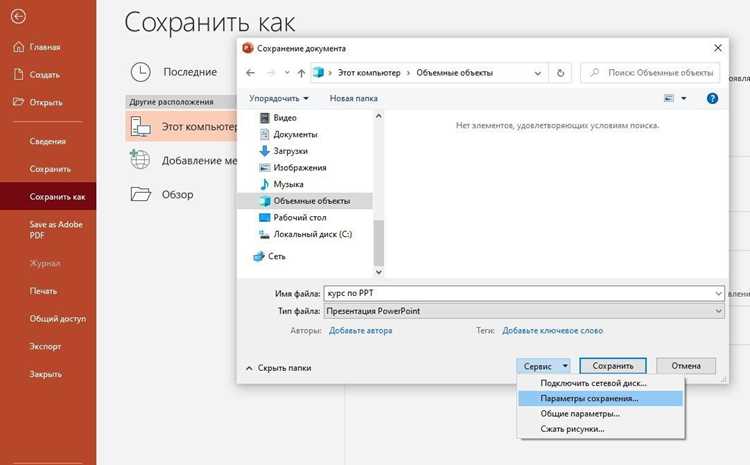Click the folder tree scrollbar thumb
This screenshot has height=465, width=750.
(x=379, y=242)
